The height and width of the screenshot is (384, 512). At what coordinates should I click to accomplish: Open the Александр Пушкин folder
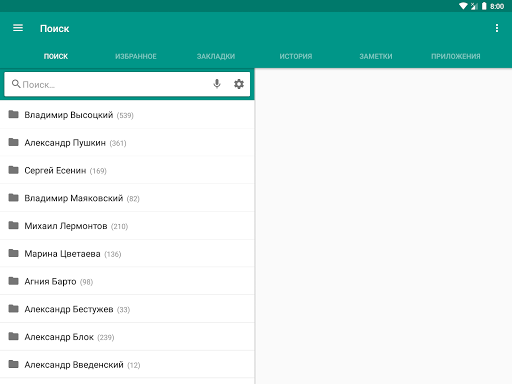click(127, 143)
